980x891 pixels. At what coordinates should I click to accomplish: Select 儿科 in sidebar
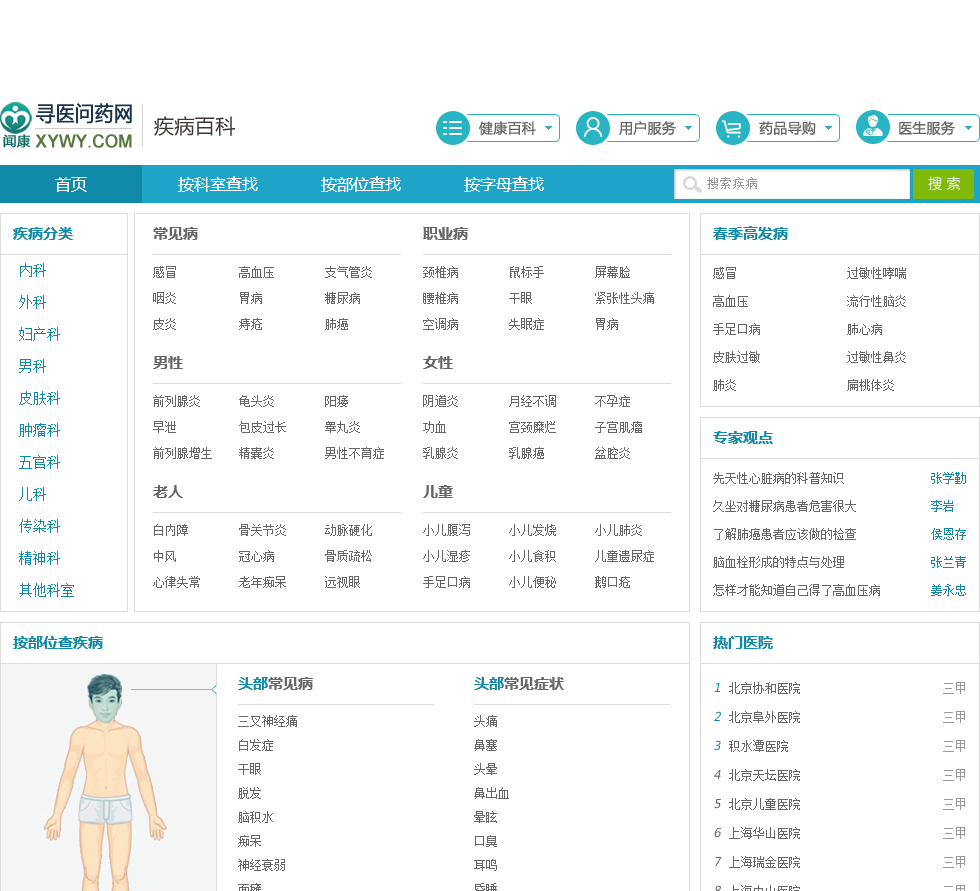click(x=32, y=494)
